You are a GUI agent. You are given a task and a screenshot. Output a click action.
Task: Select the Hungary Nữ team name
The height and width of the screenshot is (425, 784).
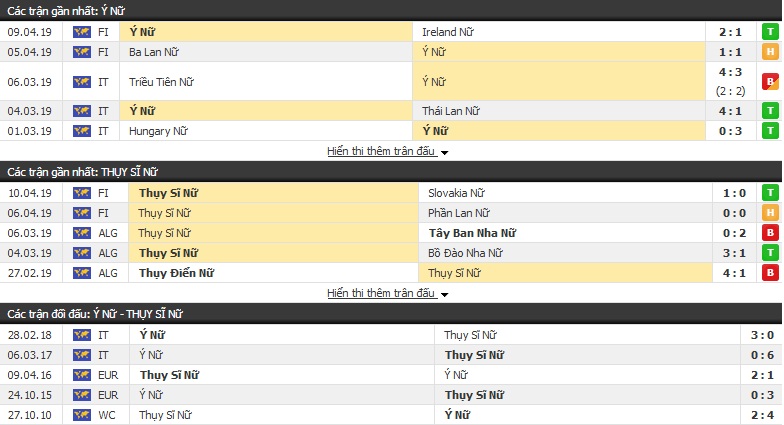pyautogui.click(x=158, y=131)
